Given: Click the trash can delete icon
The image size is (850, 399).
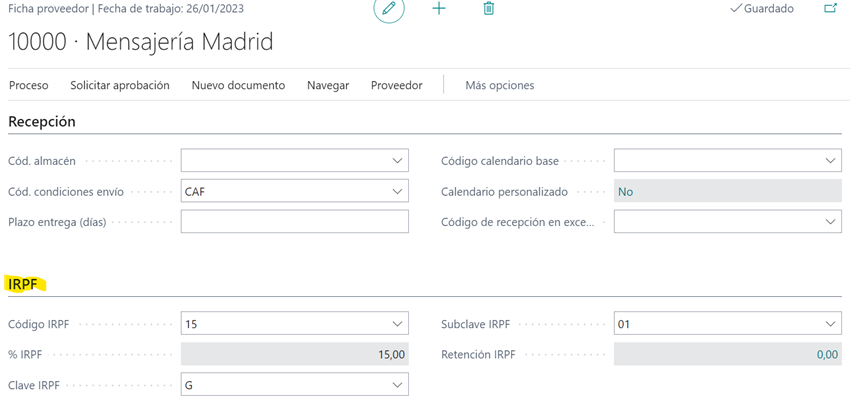Looking at the screenshot, I should 489,9.
